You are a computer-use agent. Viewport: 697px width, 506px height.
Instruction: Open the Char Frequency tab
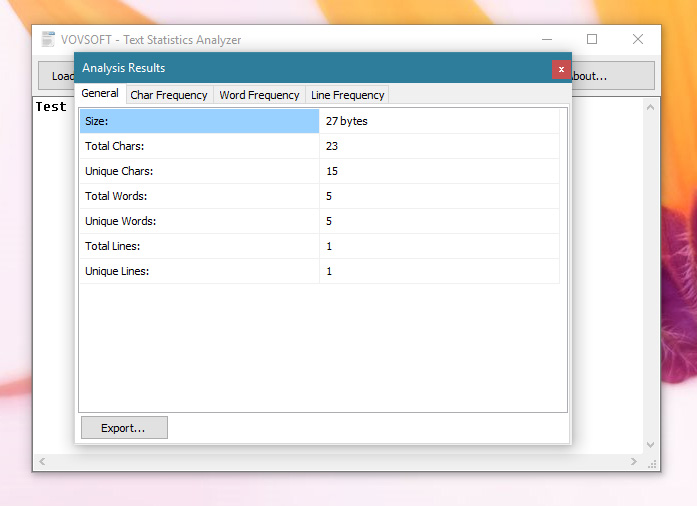[169, 95]
